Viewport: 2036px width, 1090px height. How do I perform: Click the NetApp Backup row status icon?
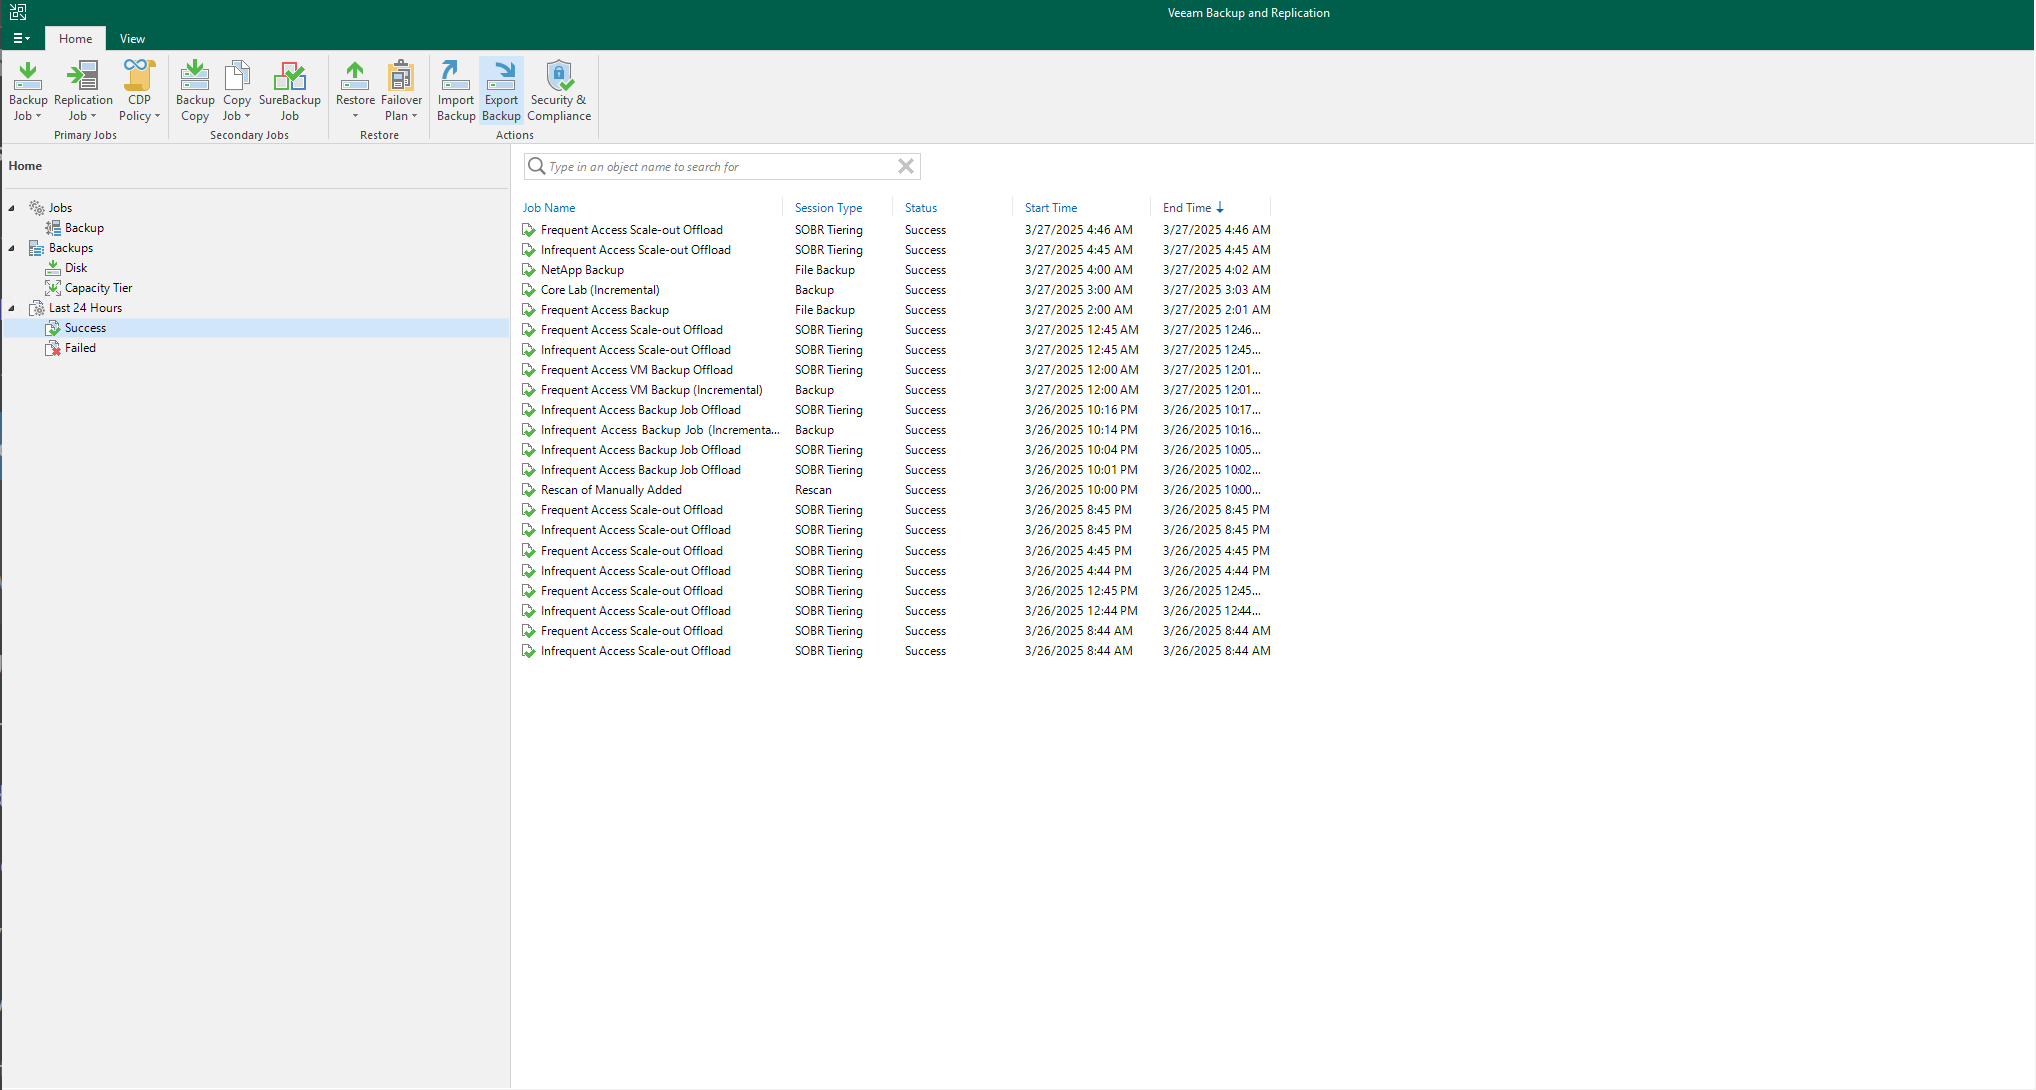[x=529, y=270]
